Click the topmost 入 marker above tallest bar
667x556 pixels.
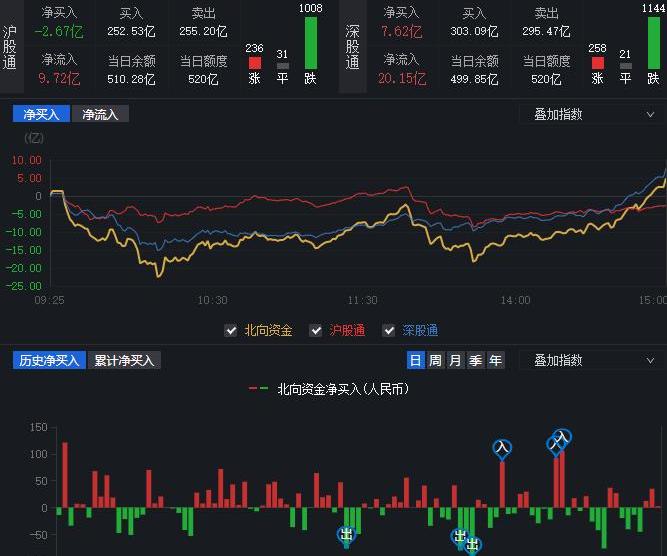(x=563, y=437)
